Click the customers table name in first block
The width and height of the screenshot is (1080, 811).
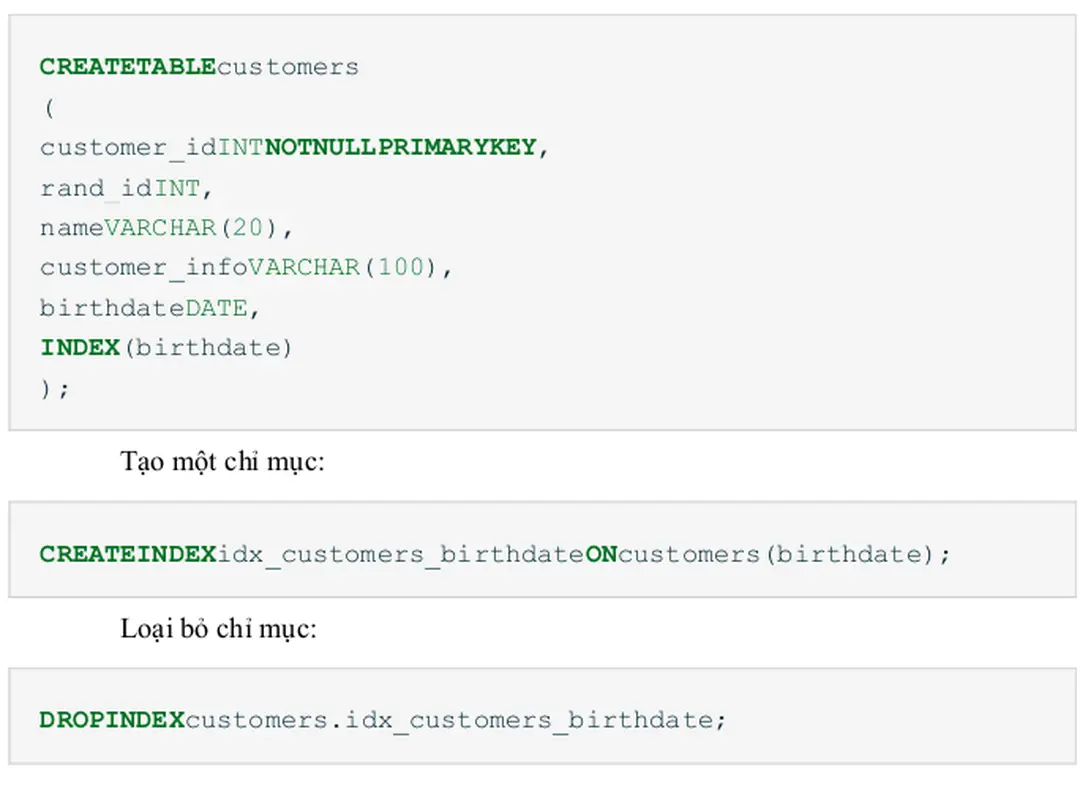pos(288,67)
